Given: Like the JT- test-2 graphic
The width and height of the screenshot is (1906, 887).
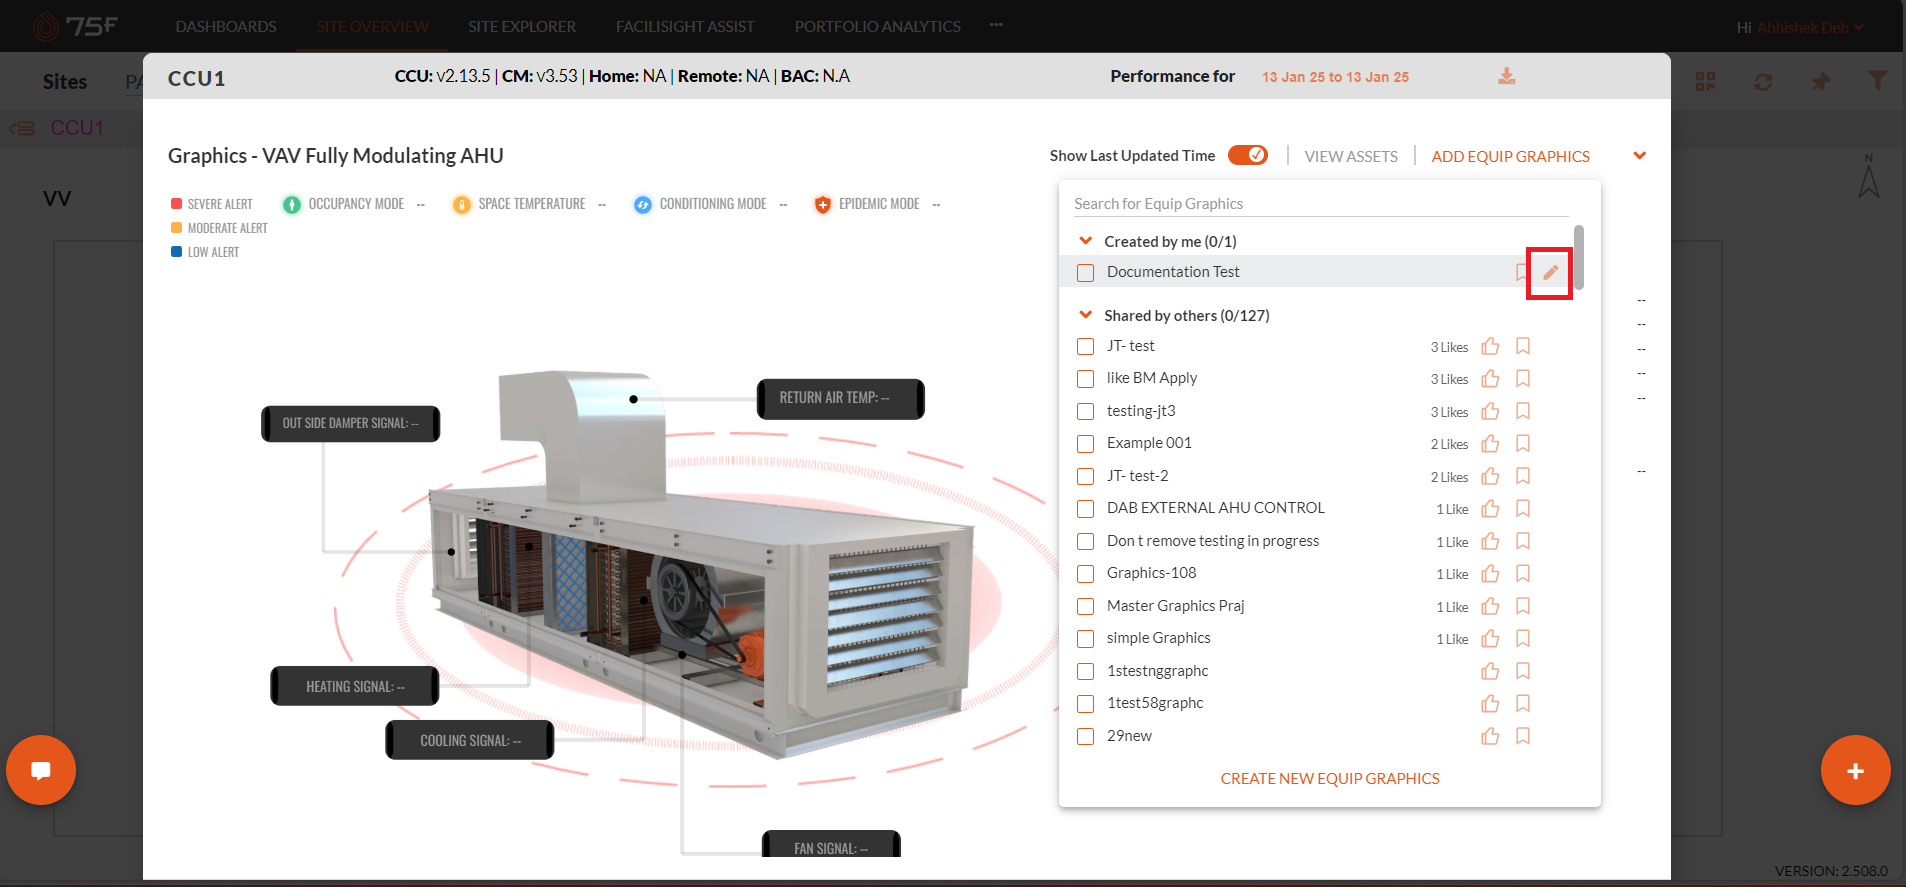Looking at the screenshot, I should [x=1490, y=476].
